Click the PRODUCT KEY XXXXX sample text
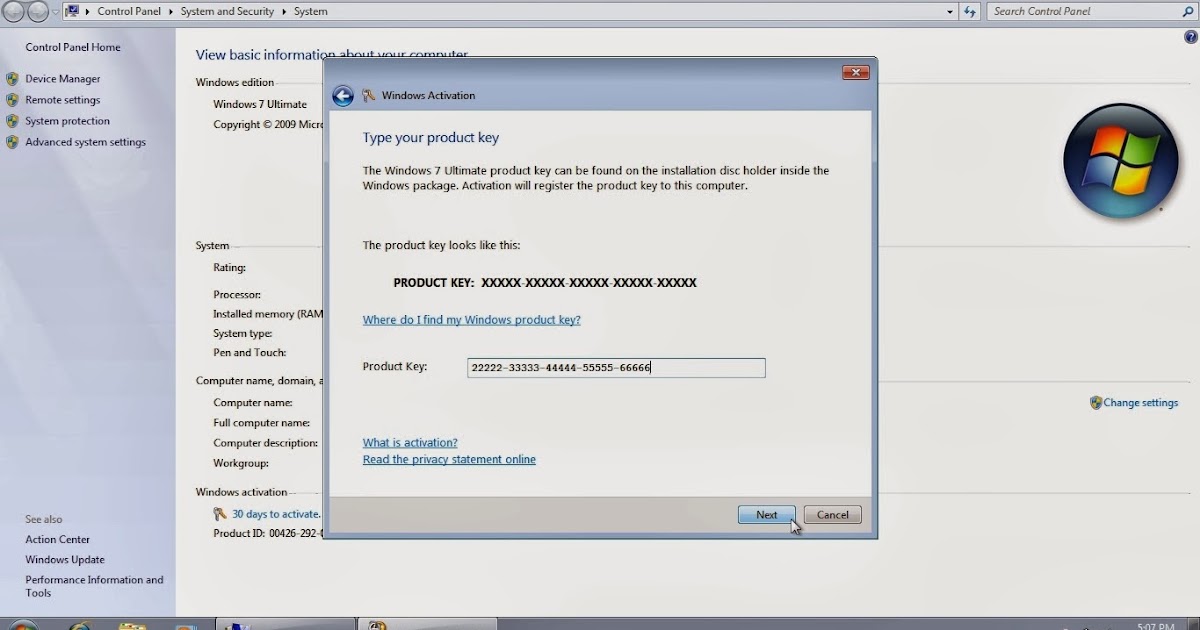 click(545, 283)
